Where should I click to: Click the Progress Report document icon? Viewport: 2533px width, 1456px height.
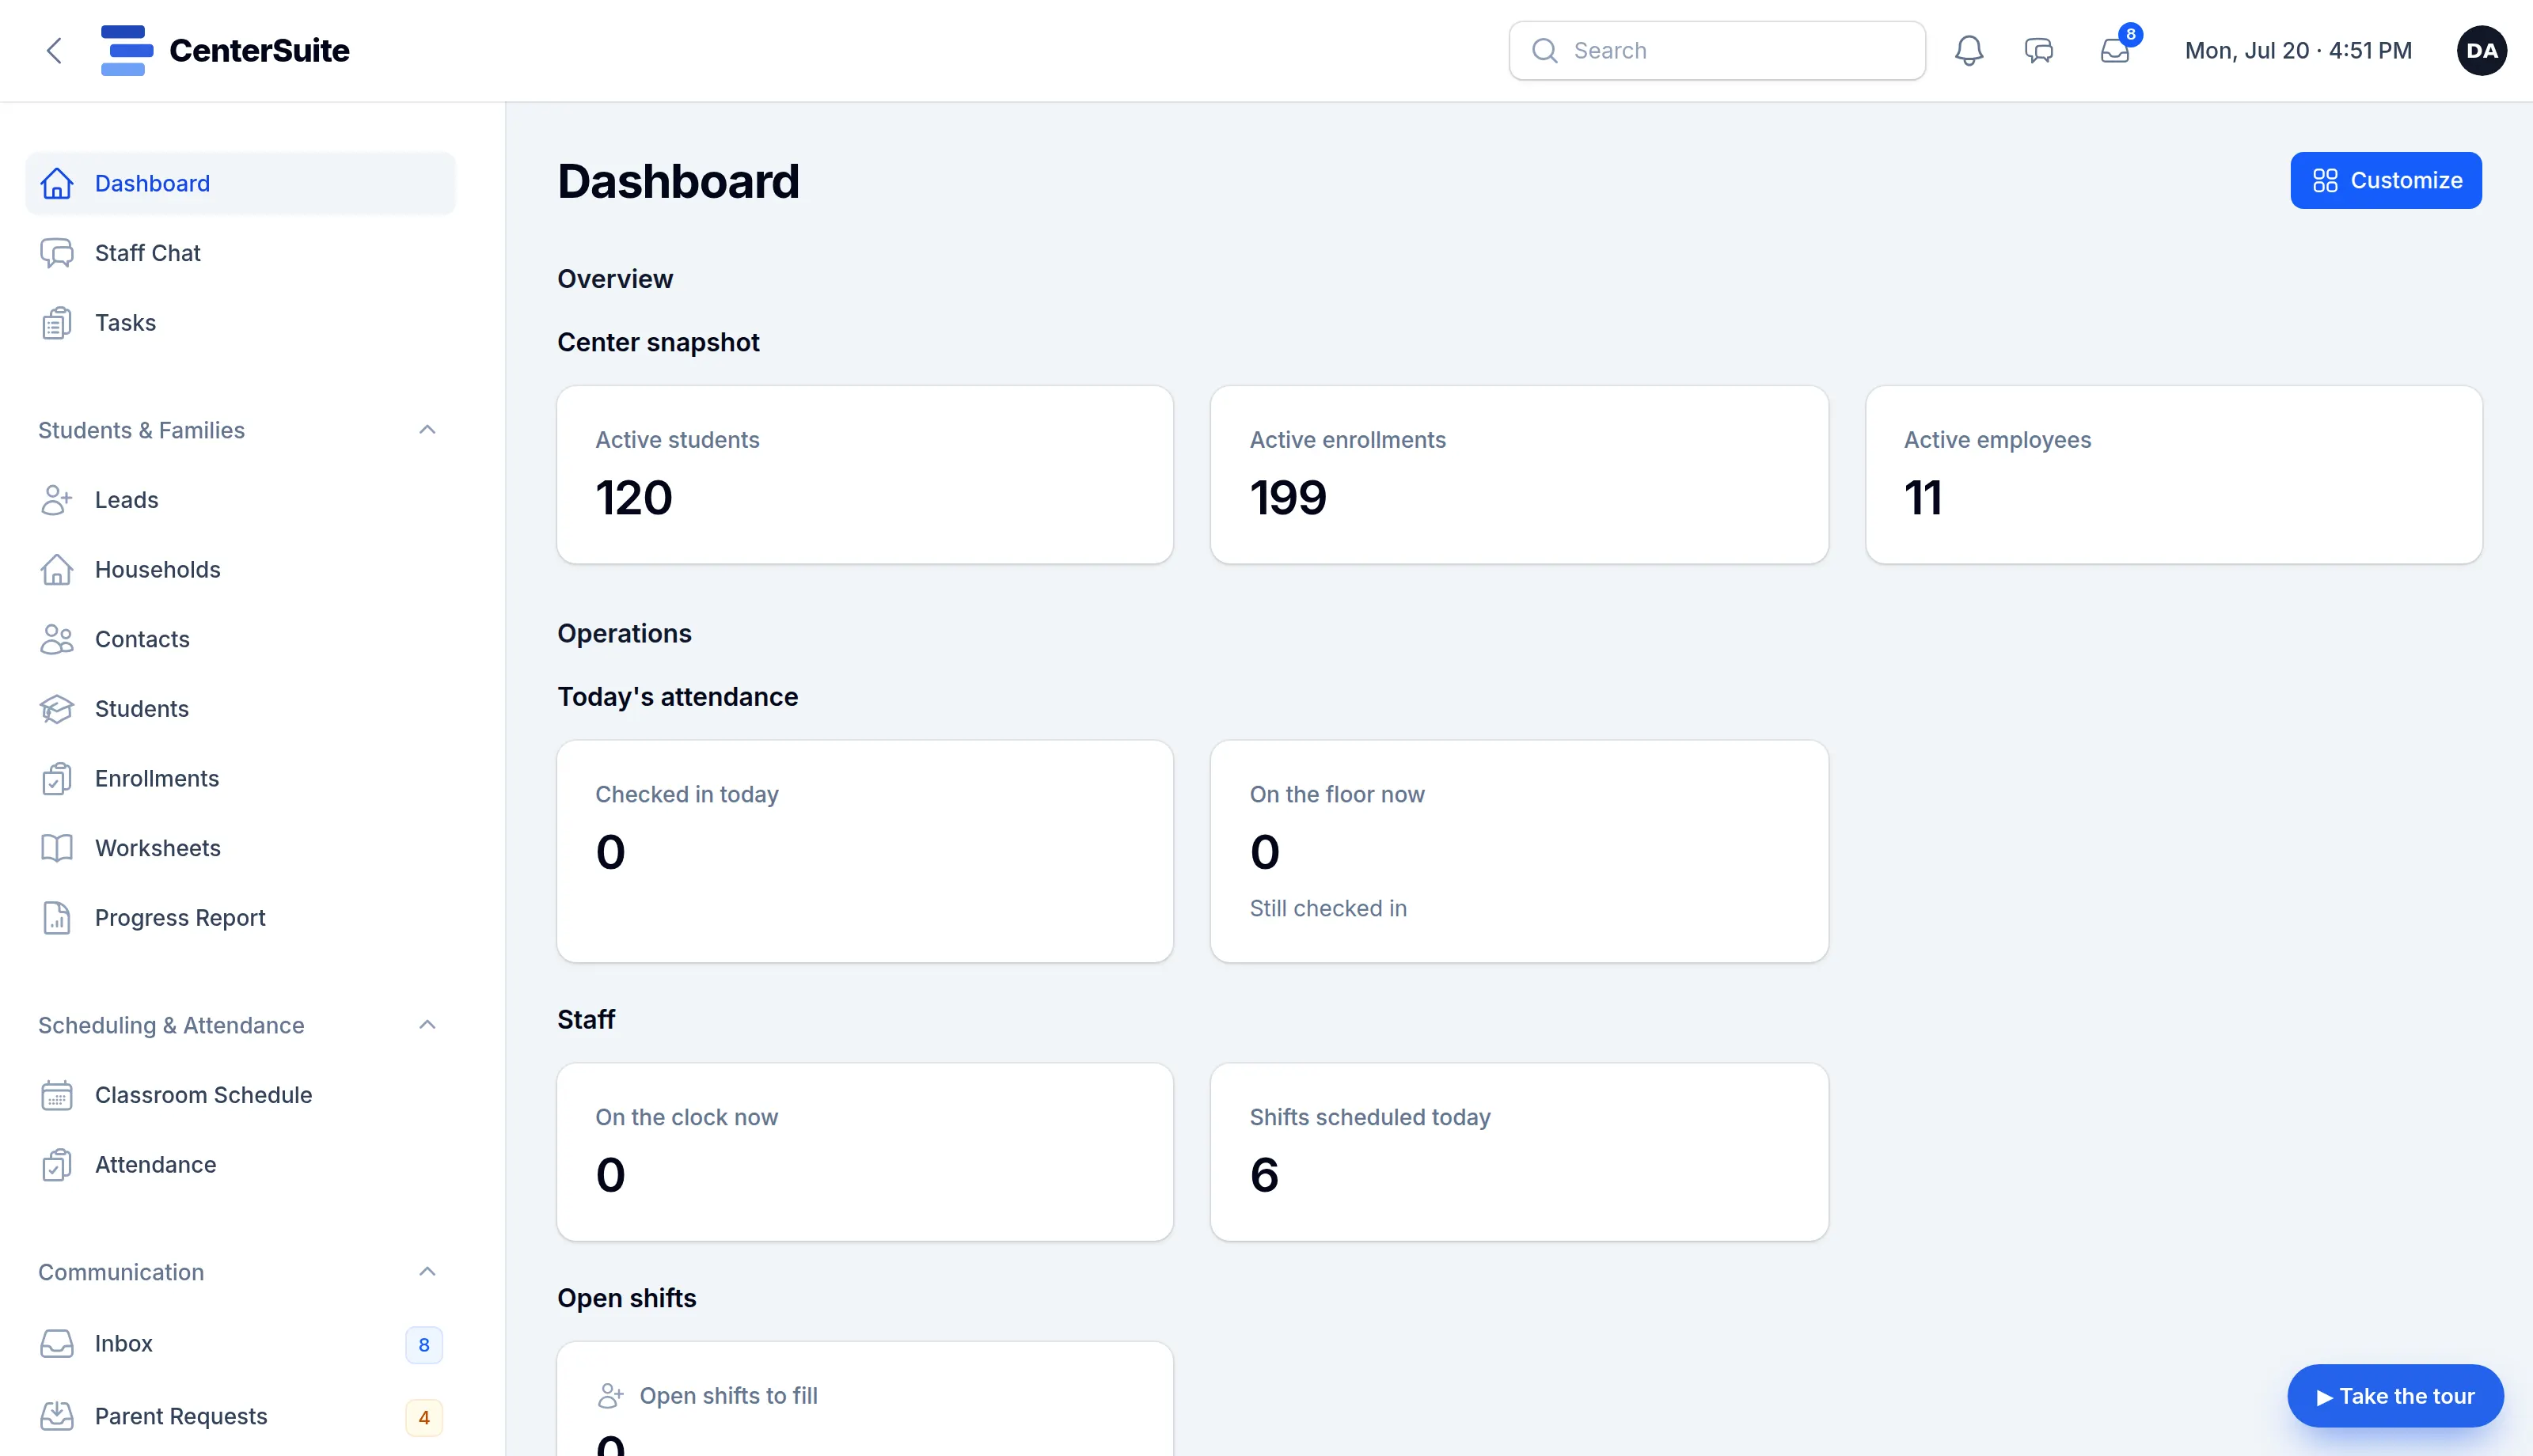(57, 918)
